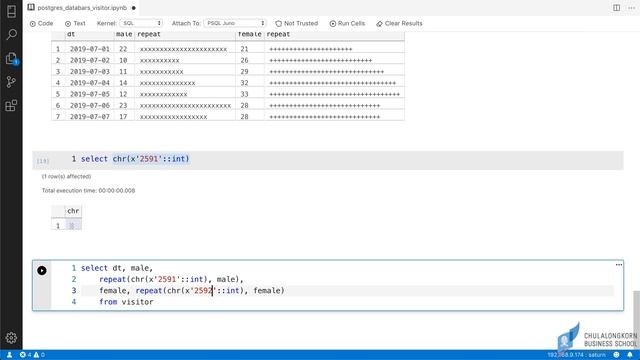Click row number 3 in results table
Screen dimensions: 640x360
[58, 71]
